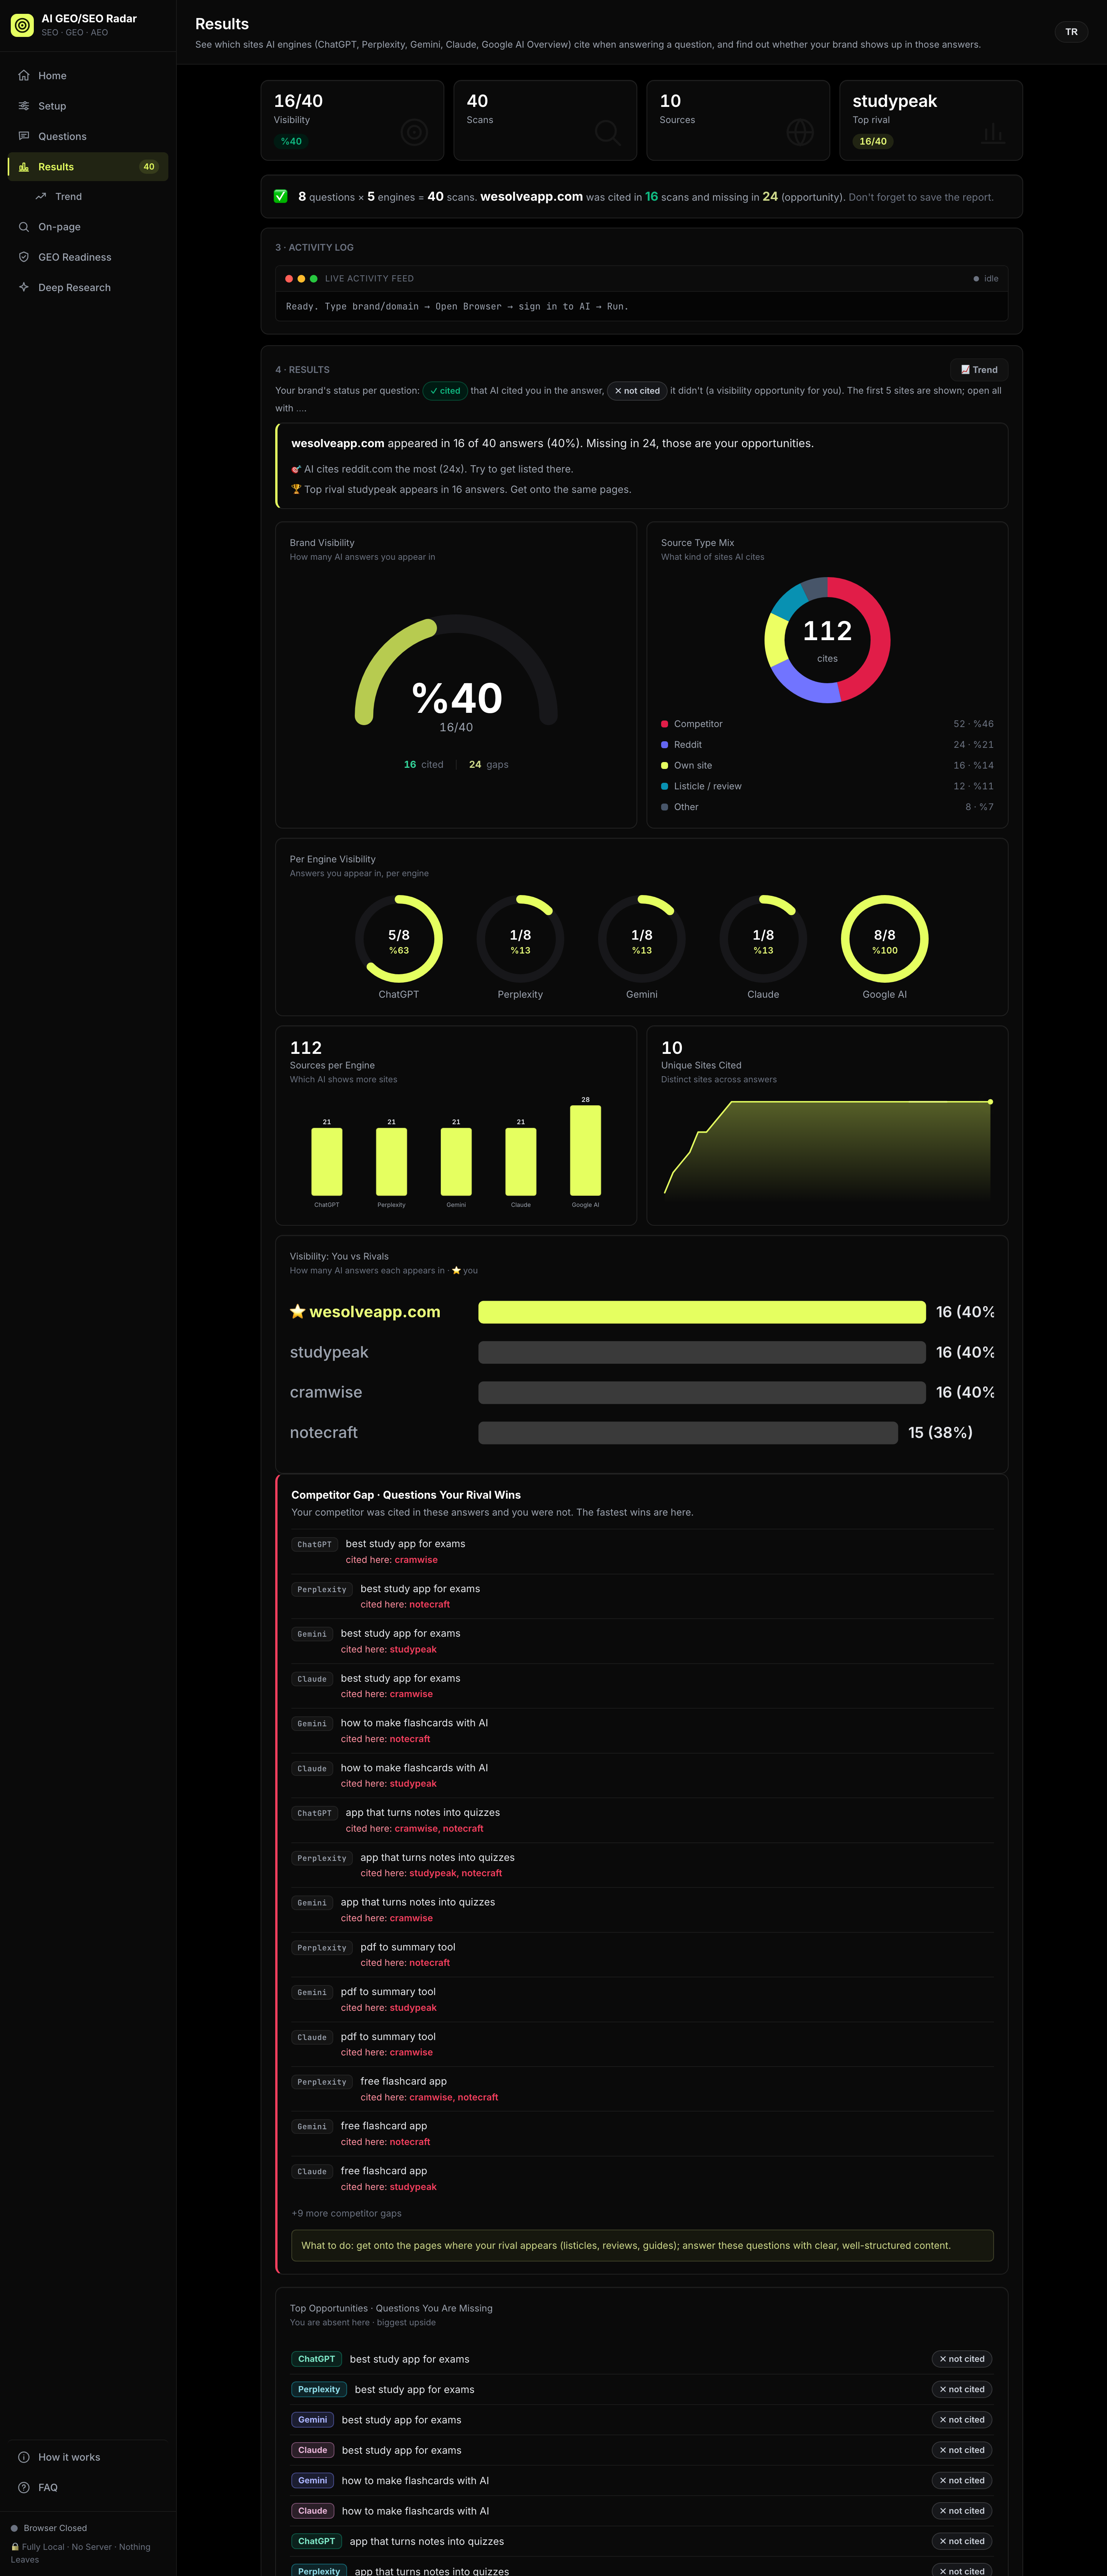The image size is (1107, 2576).
Task: Open the FAQ help icon
Action: point(24,2487)
